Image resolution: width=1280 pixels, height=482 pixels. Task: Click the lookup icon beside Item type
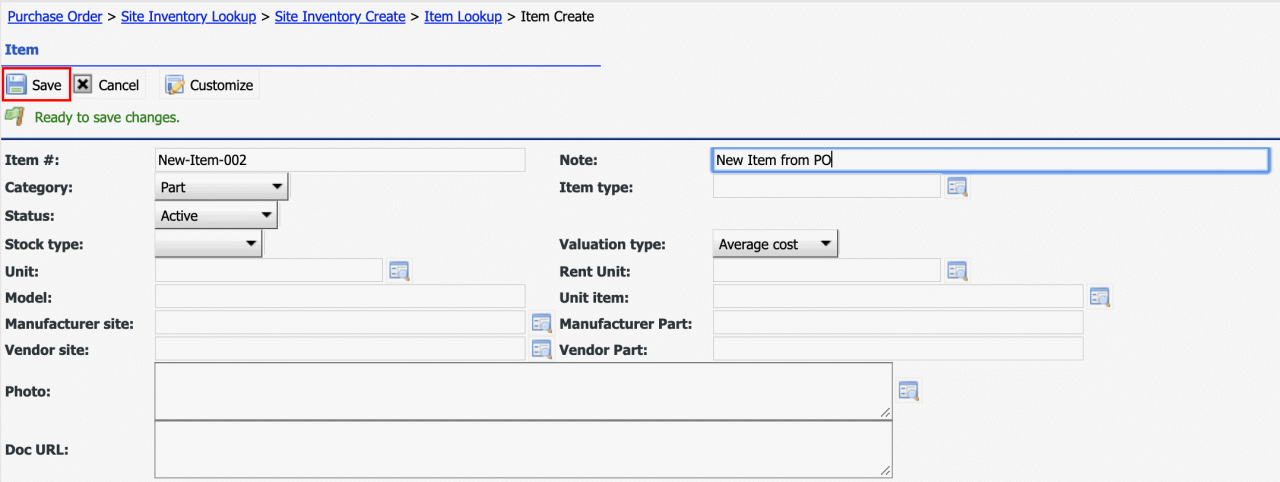957,187
